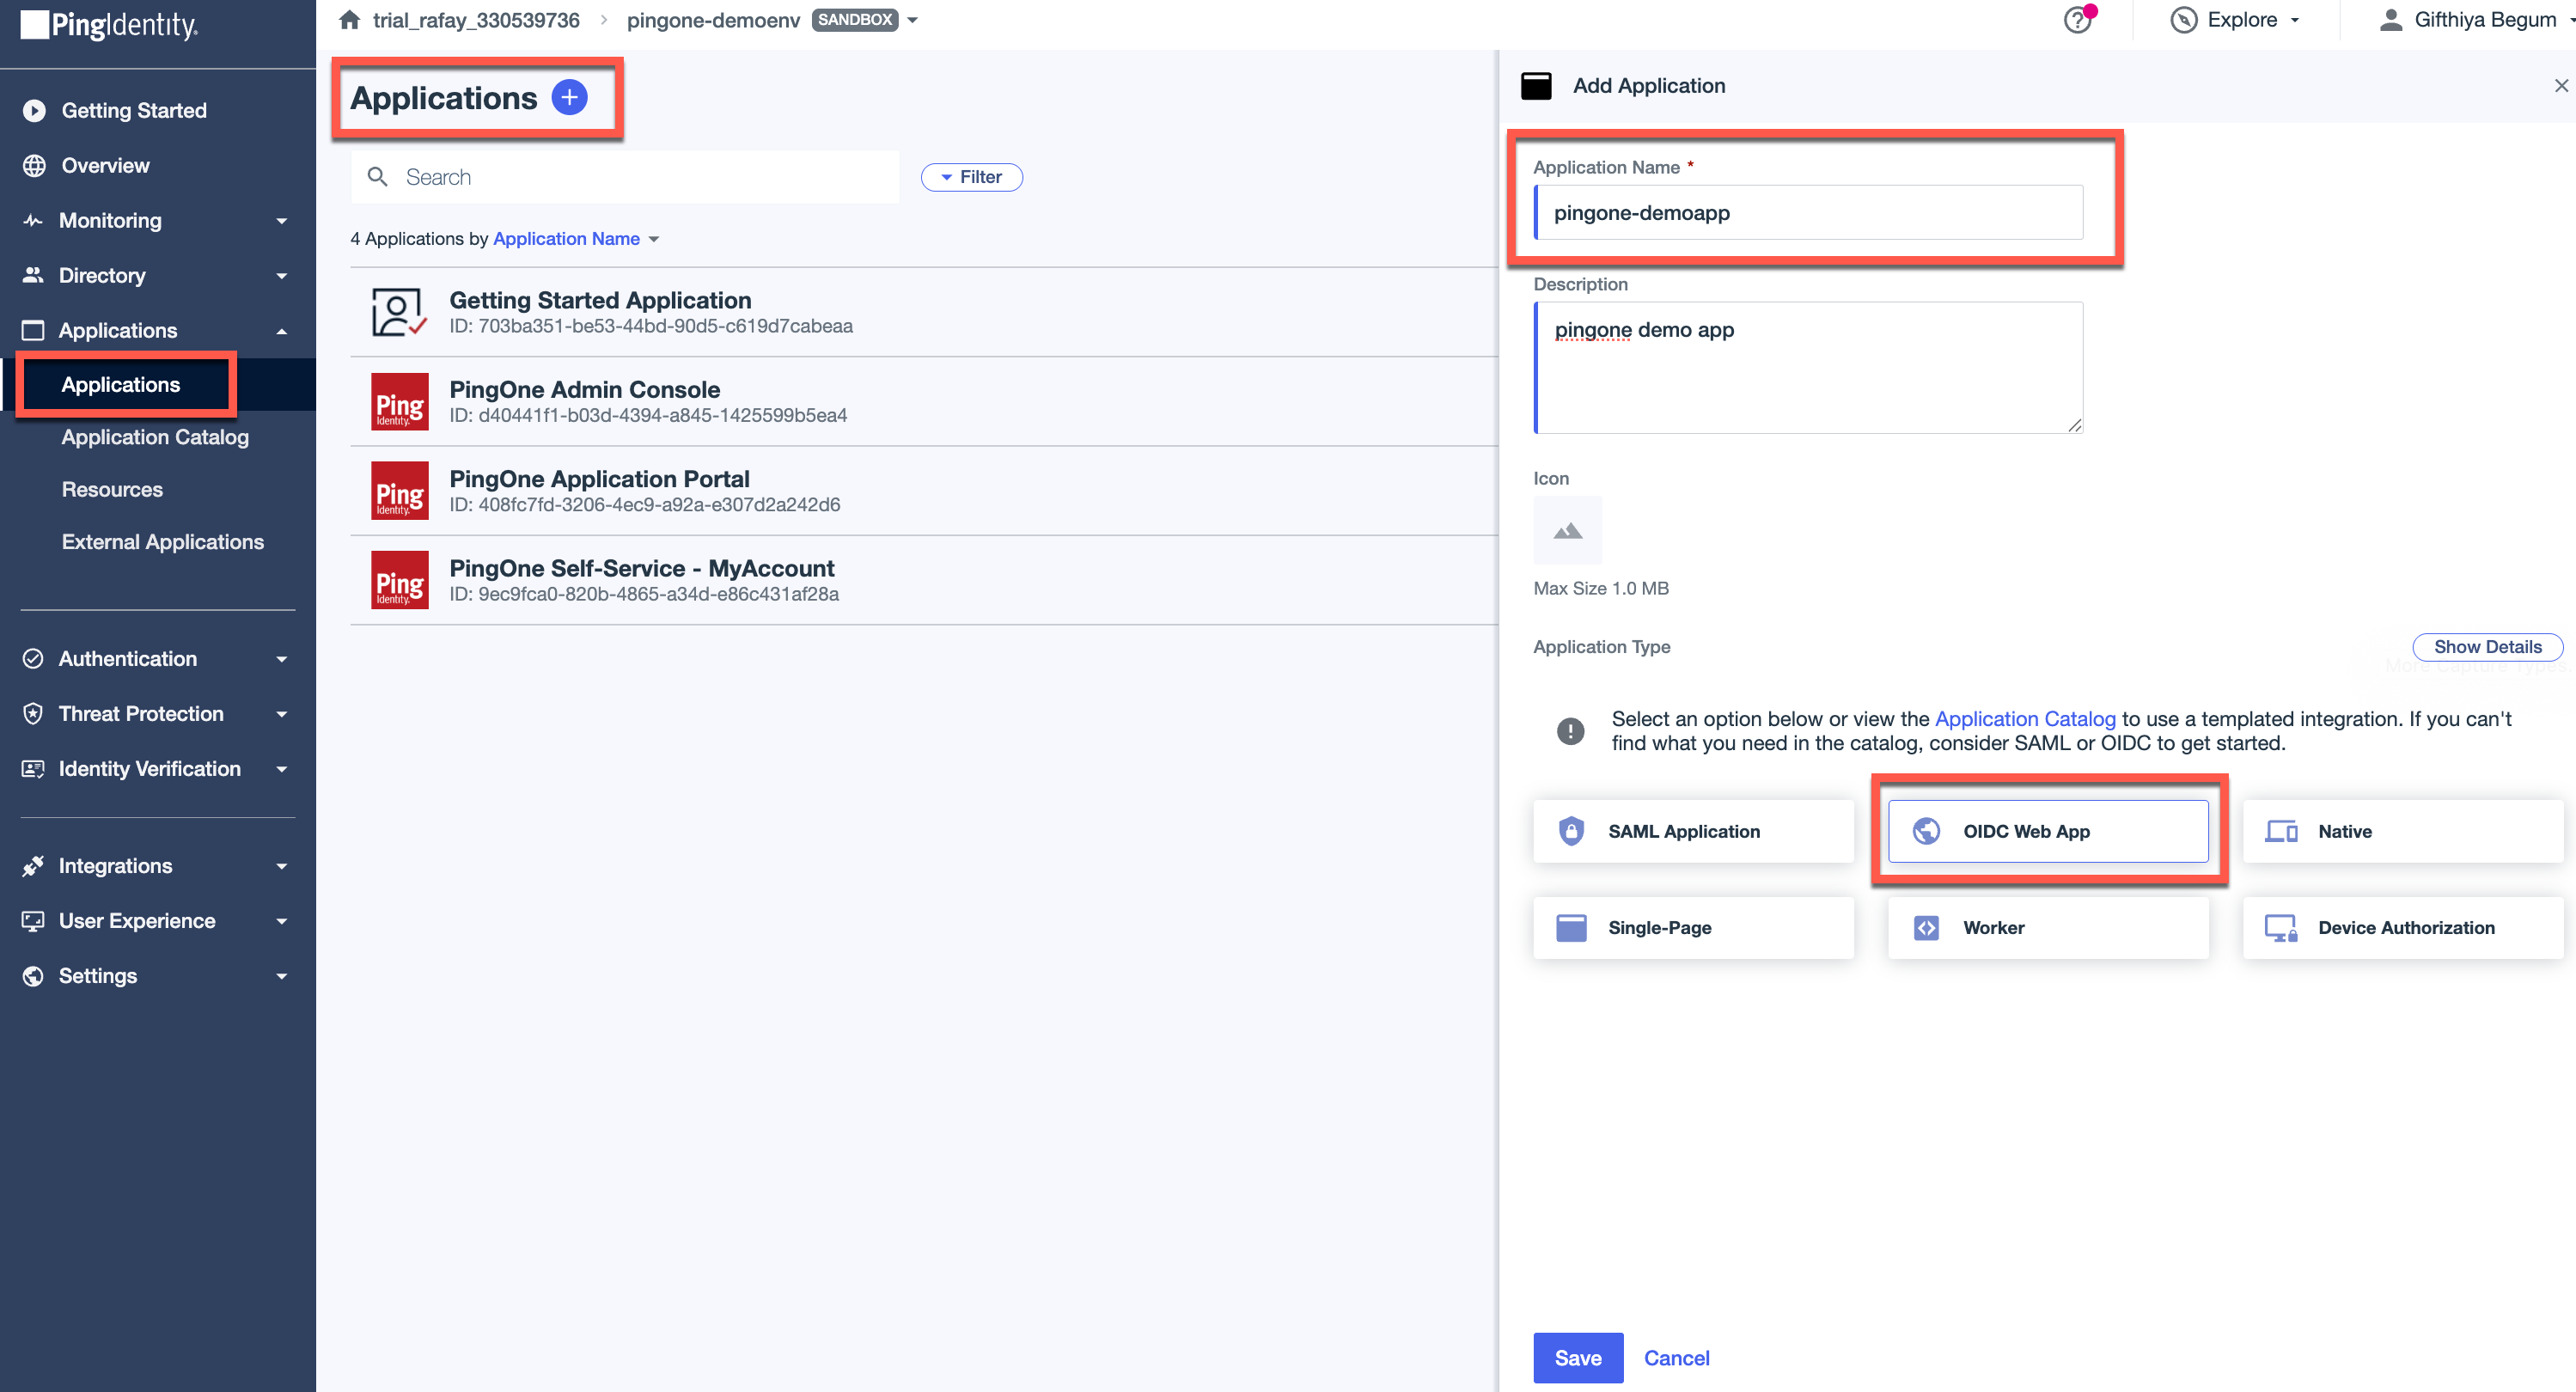Open Resources in the sidebar
The image size is (2576, 1392).
112,490
